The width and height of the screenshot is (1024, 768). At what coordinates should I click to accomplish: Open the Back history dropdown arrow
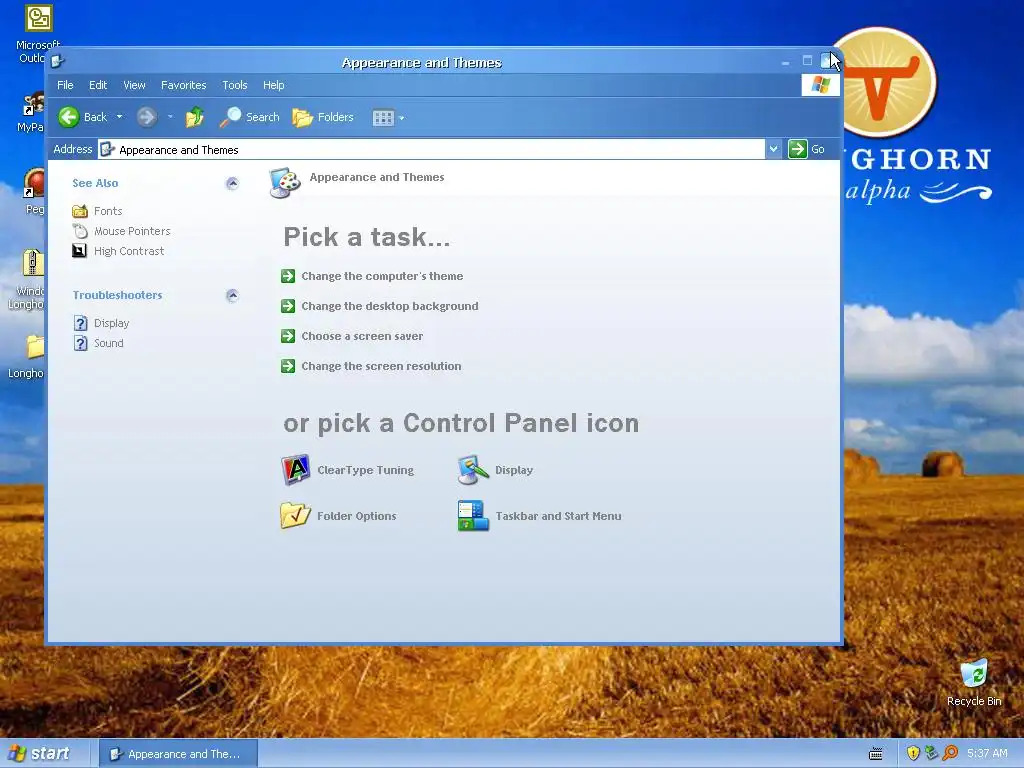tap(120, 118)
